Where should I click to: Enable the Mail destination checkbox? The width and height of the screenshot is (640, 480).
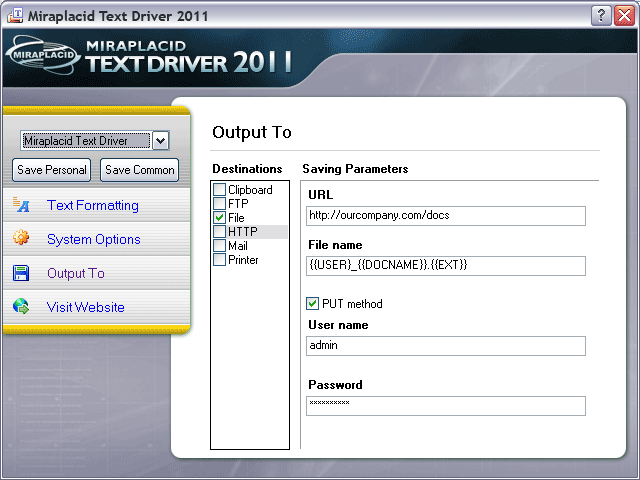(220, 246)
